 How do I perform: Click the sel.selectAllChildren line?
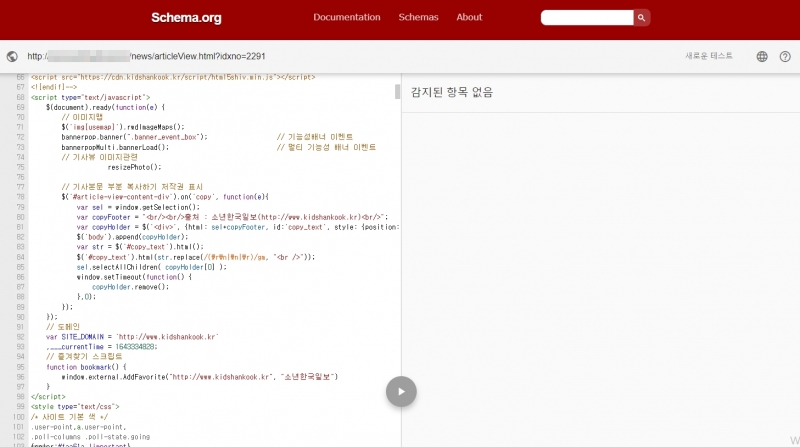pyautogui.click(x=152, y=267)
